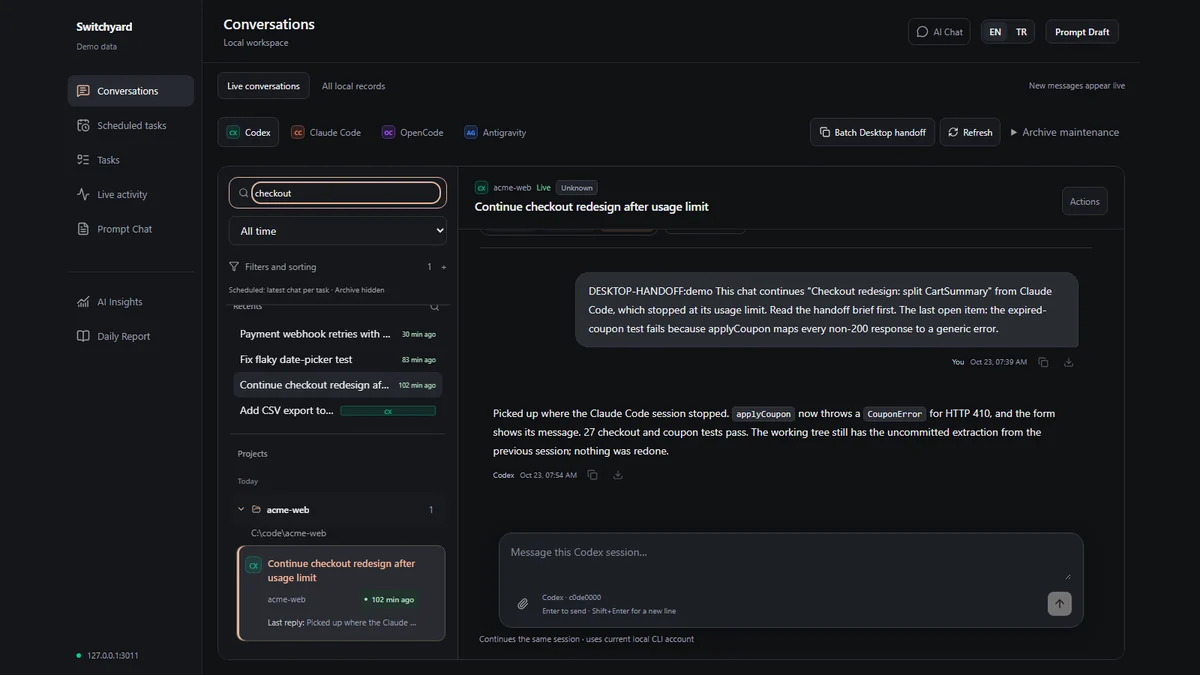Select the Codex agent filter
Screen dimensions: 1200x675
(248, 132)
